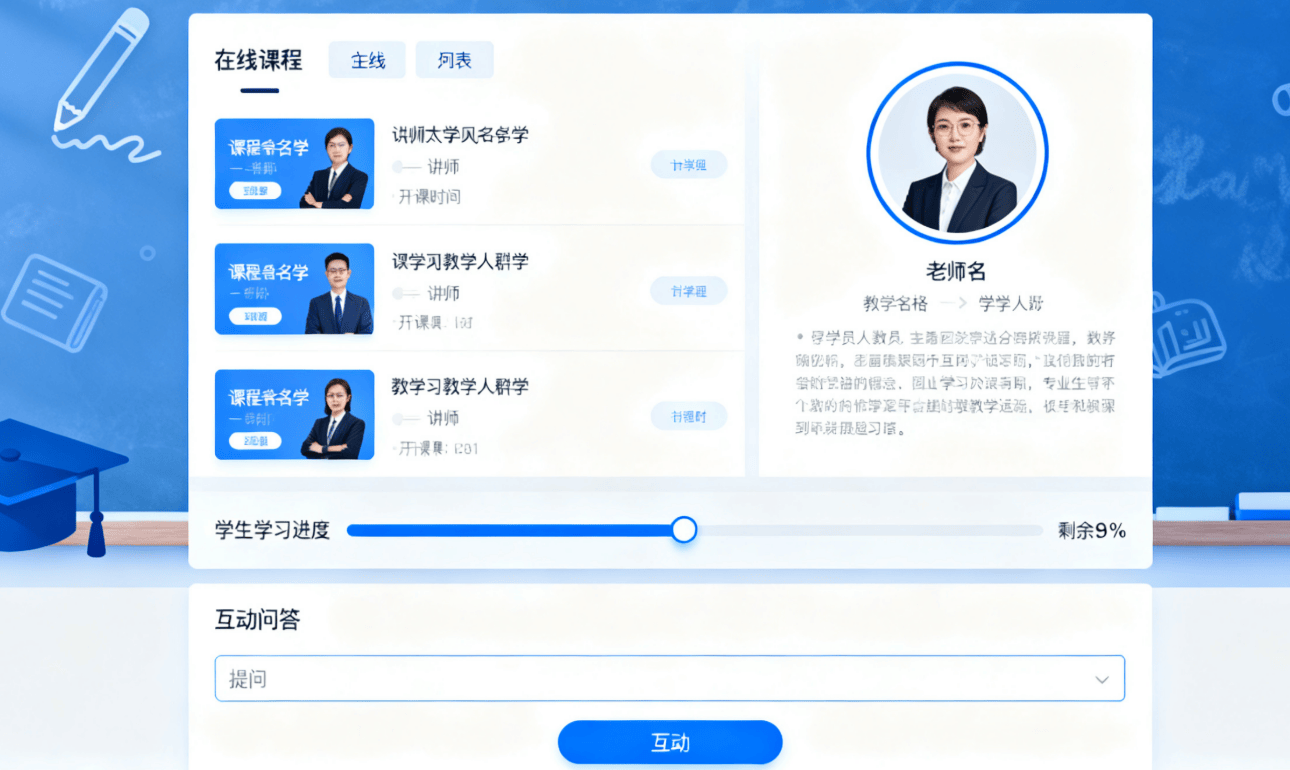Click the 学生学习进度 slider handle
The height and width of the screenshot is (770, 1290).
(x=684, y=530)
